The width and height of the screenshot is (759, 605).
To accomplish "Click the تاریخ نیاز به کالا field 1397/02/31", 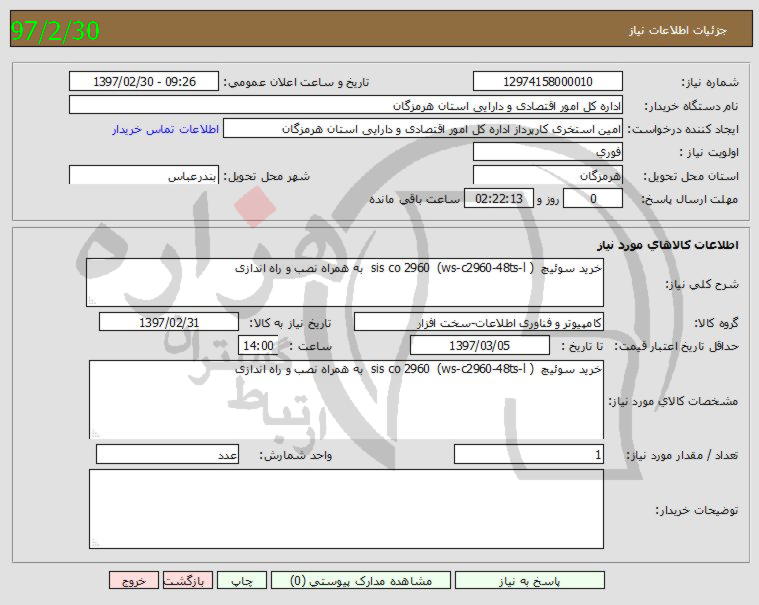I will pos(169,322).
